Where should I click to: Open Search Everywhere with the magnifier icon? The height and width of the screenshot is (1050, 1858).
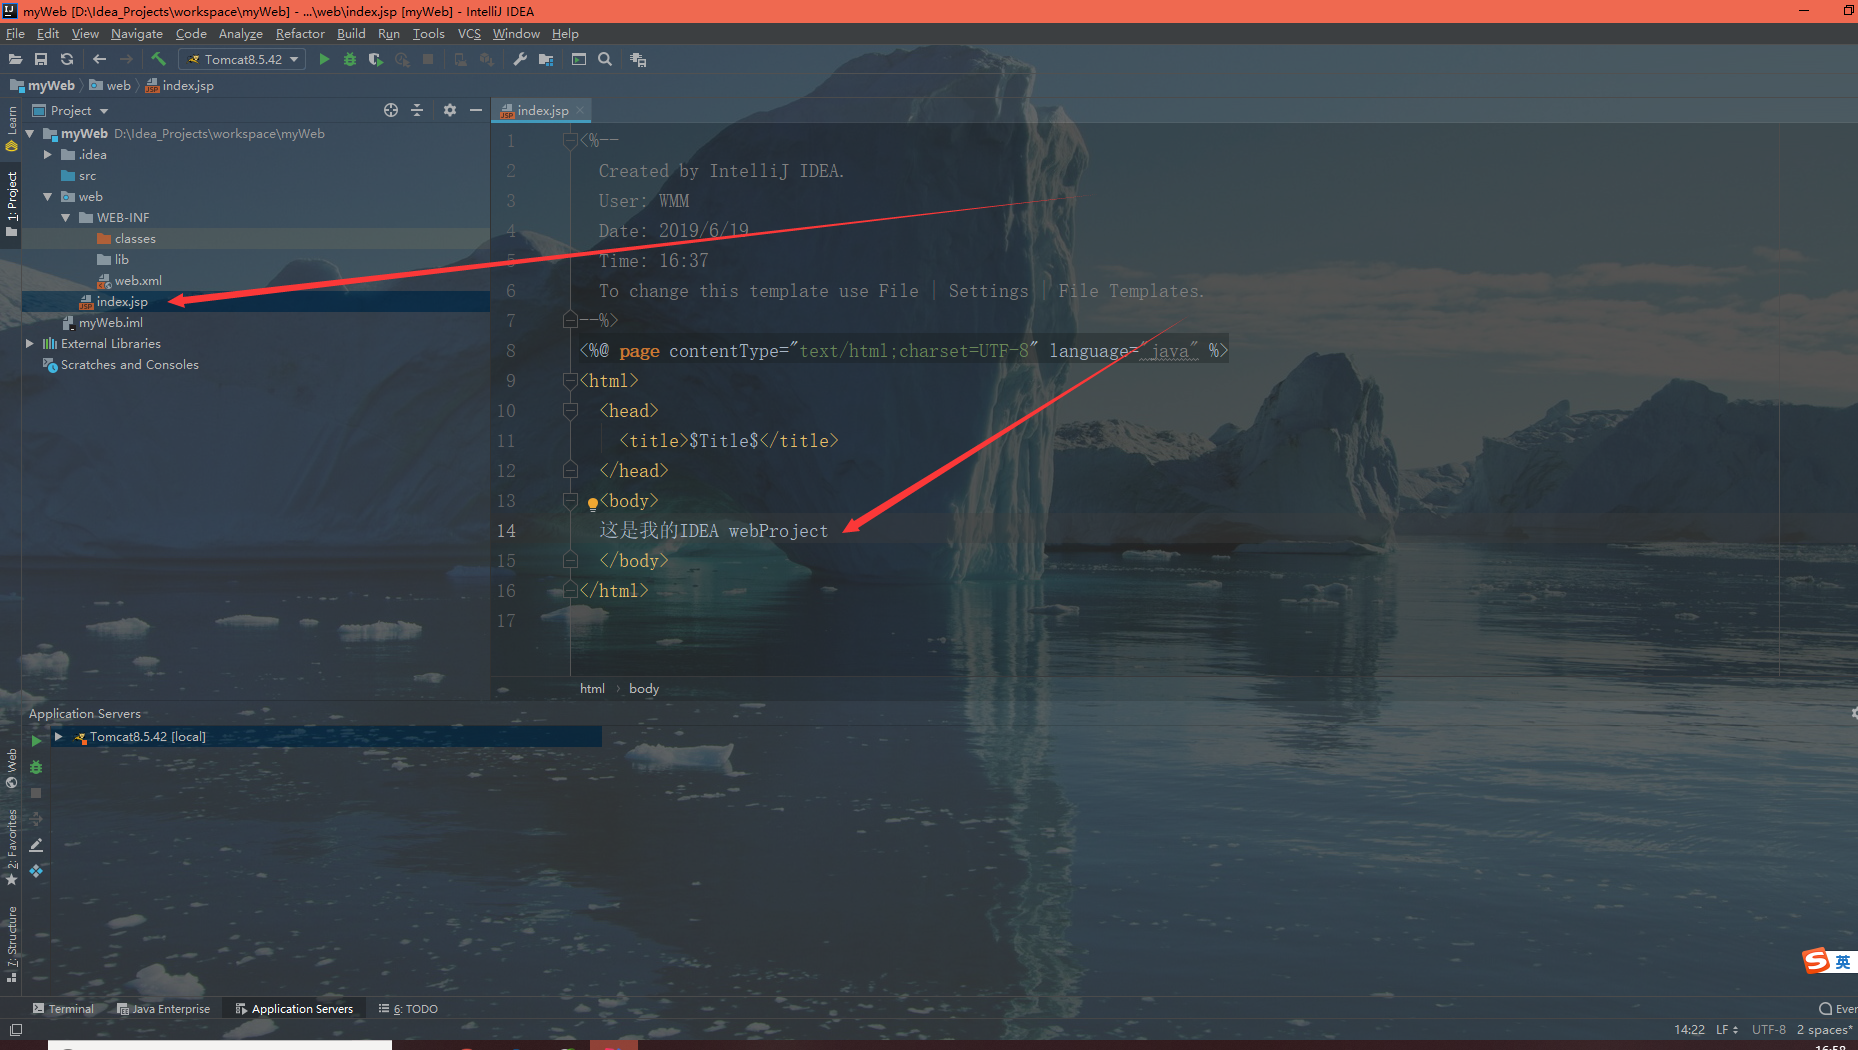coord(604,59)
